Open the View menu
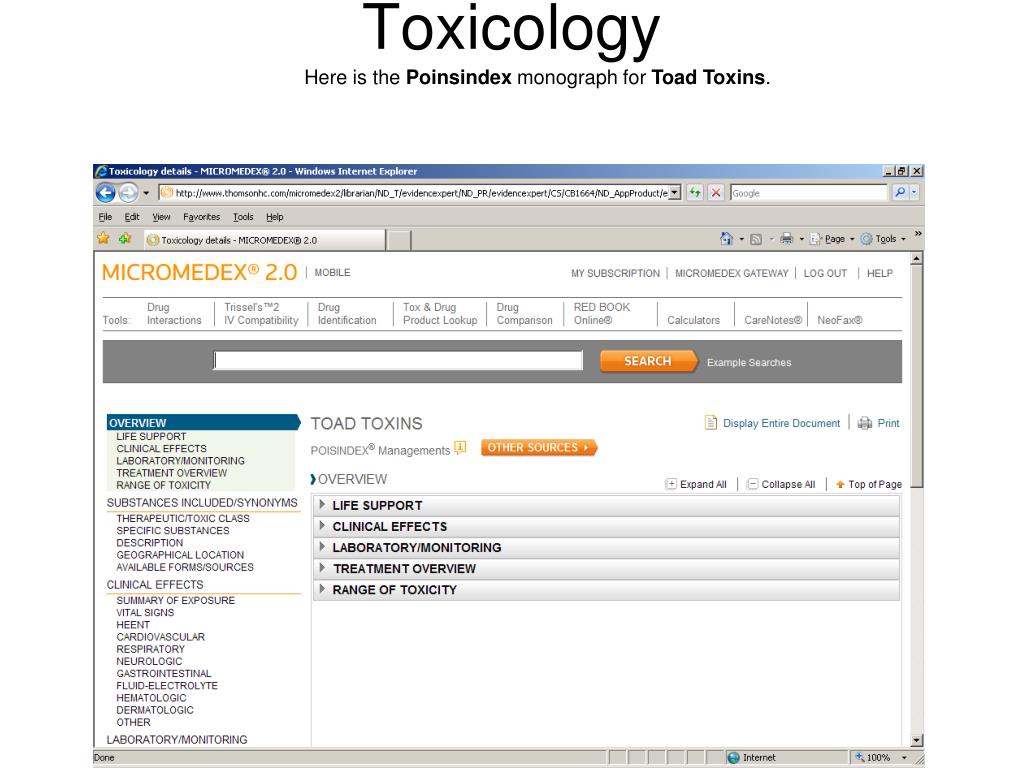 pos(161,217)
